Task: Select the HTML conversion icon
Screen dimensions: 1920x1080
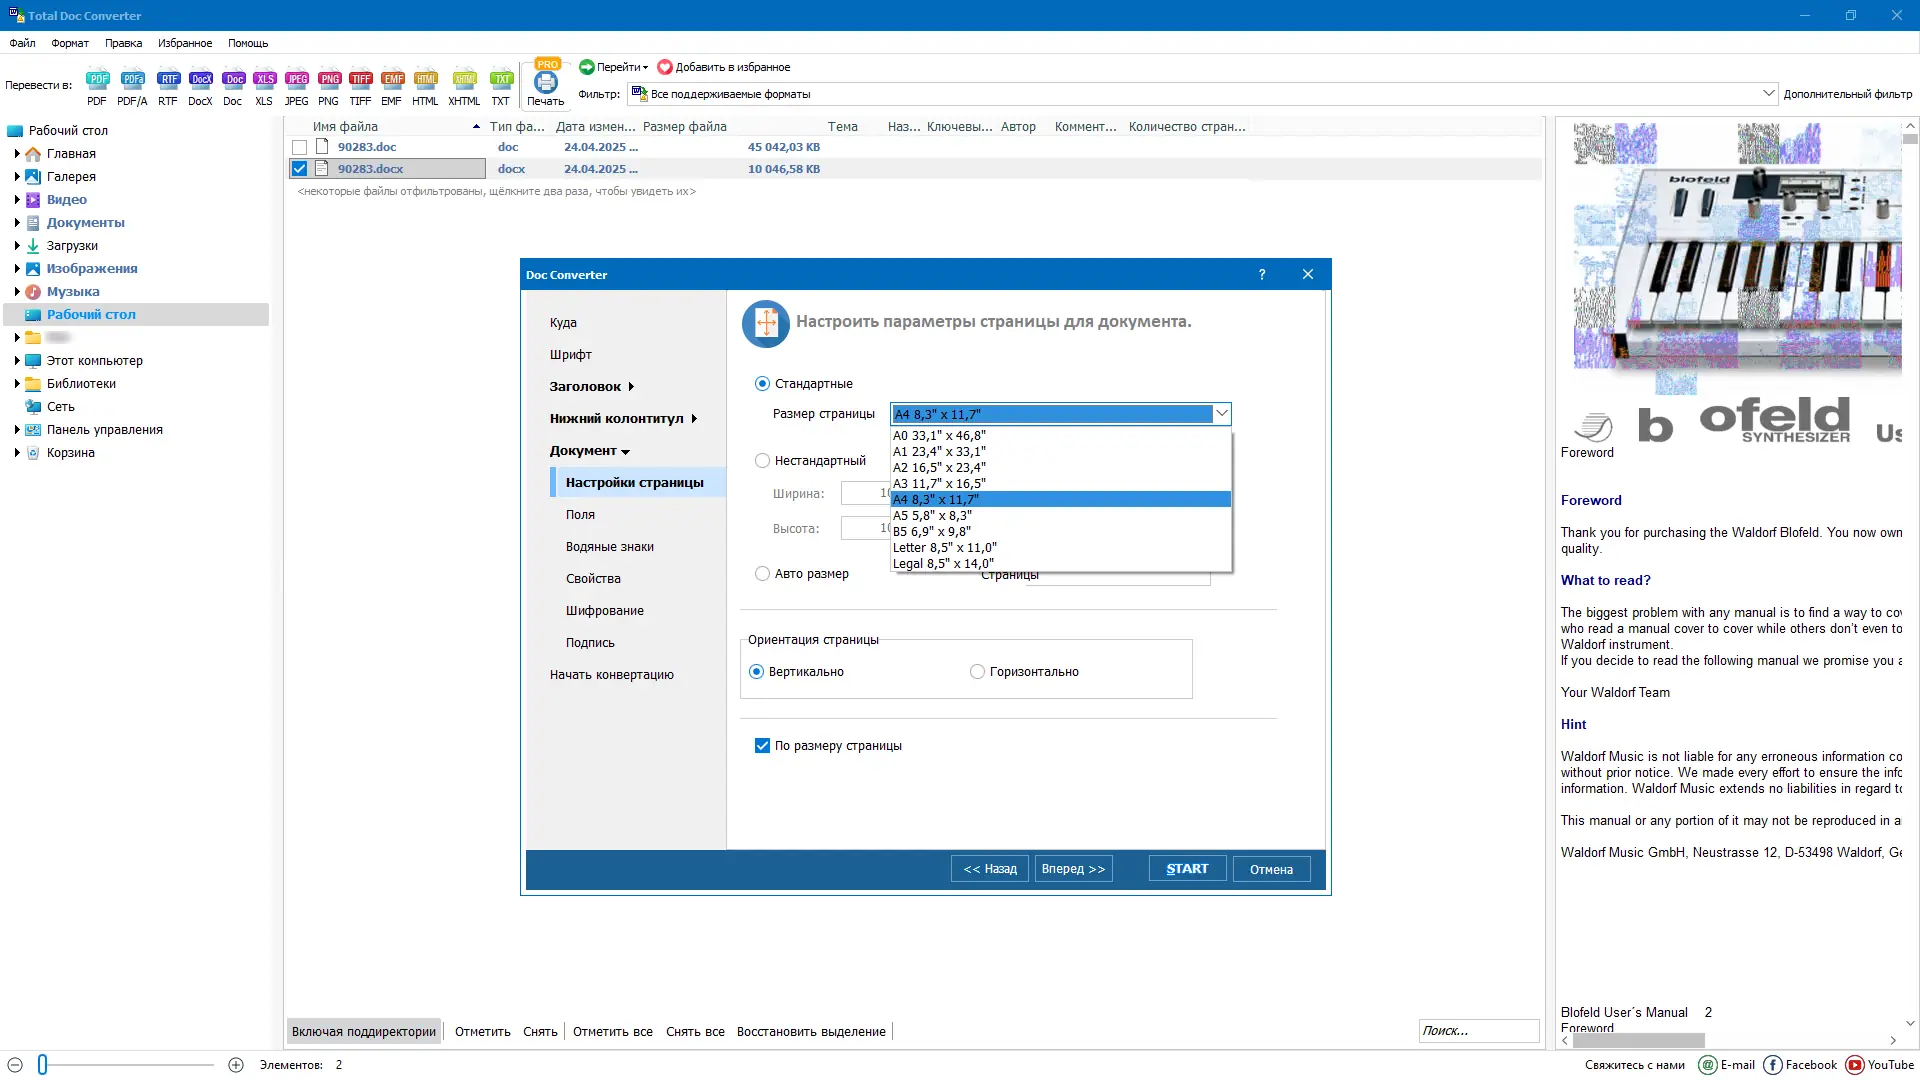Action: (425, 80)
